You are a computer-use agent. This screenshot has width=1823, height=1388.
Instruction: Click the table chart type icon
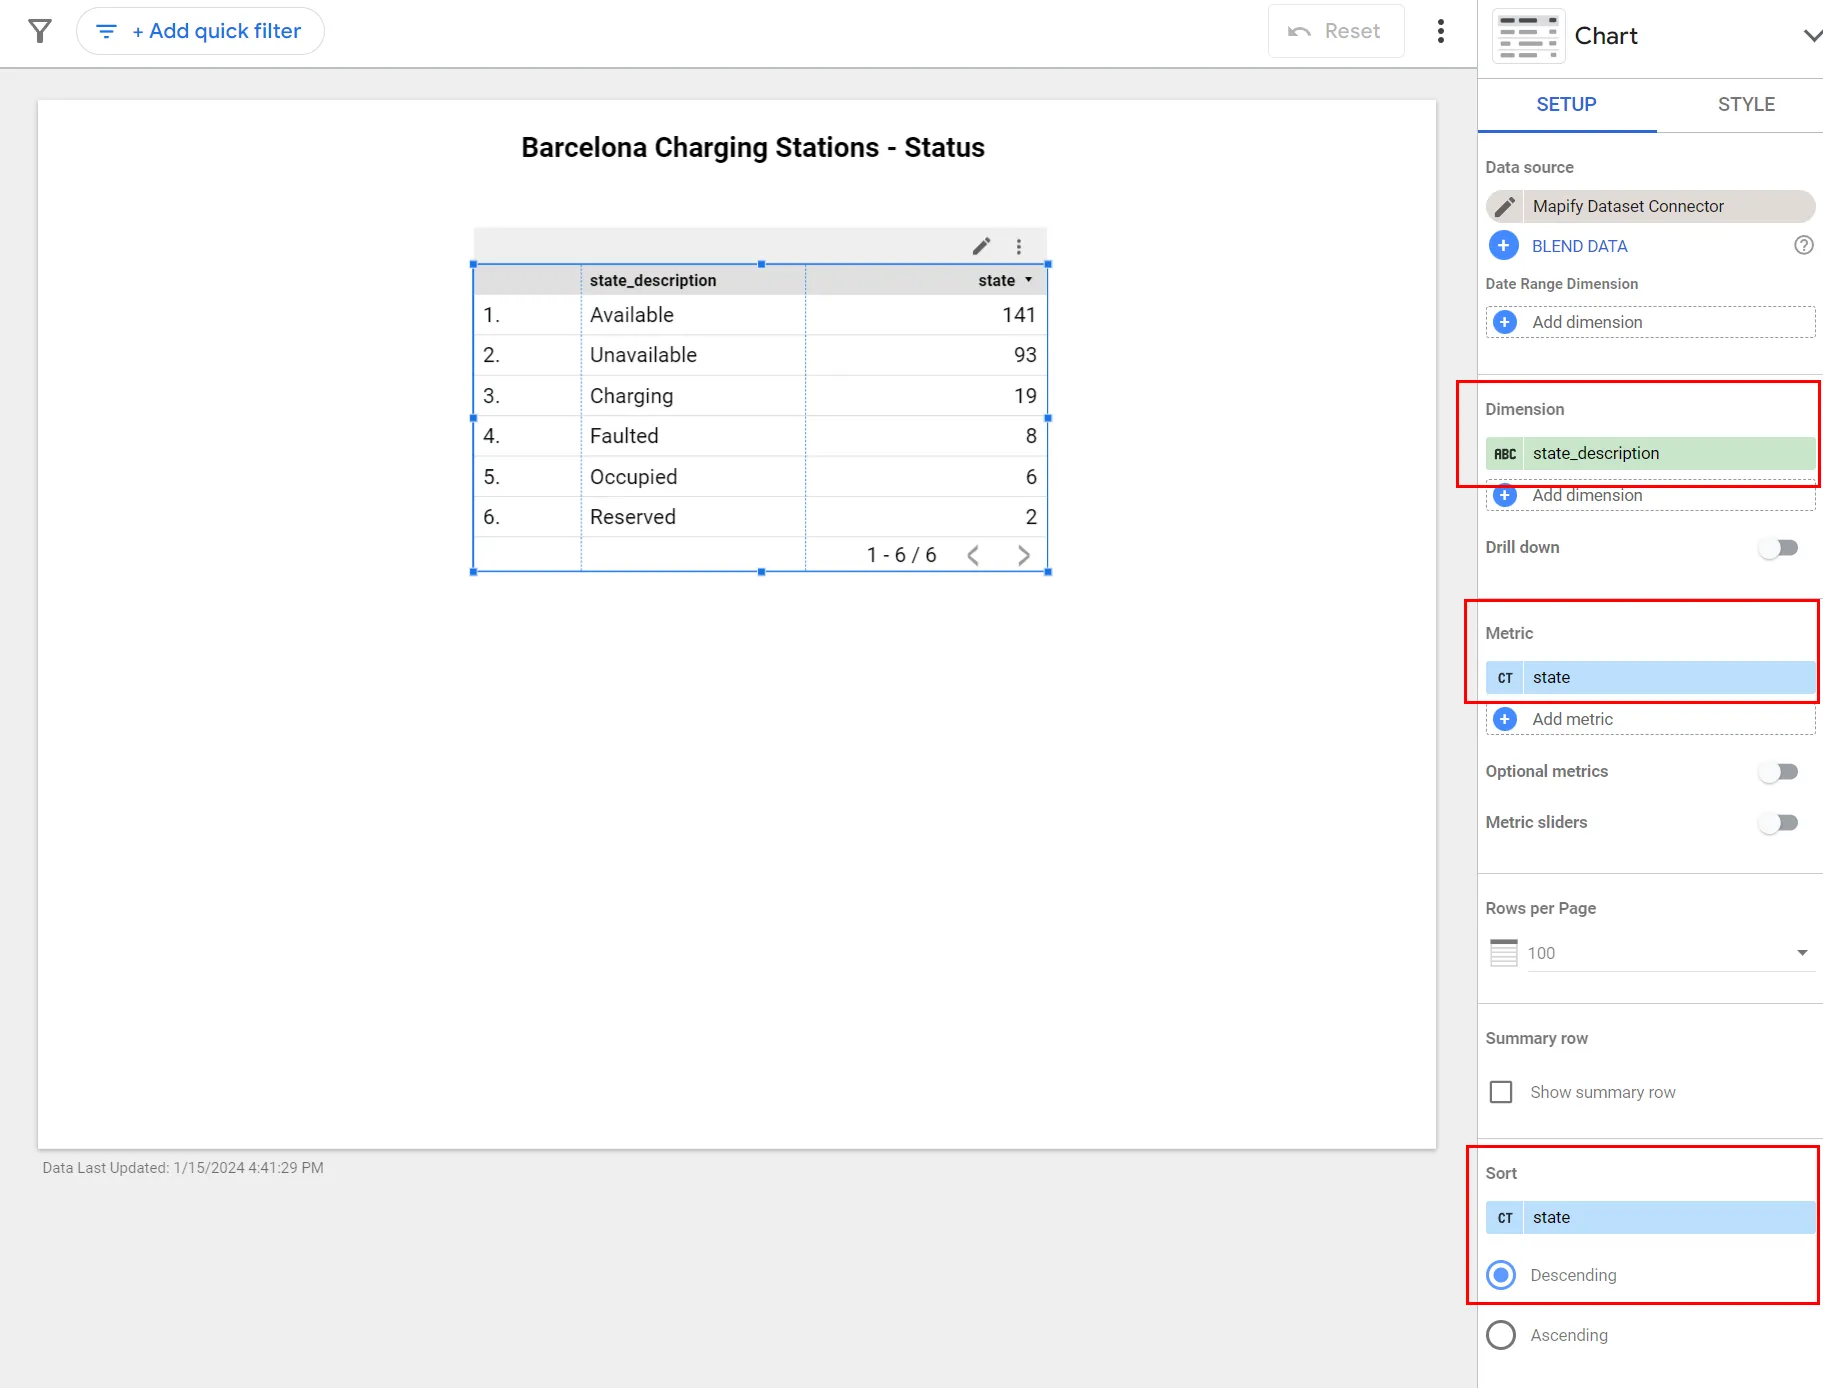[1529, 36]
